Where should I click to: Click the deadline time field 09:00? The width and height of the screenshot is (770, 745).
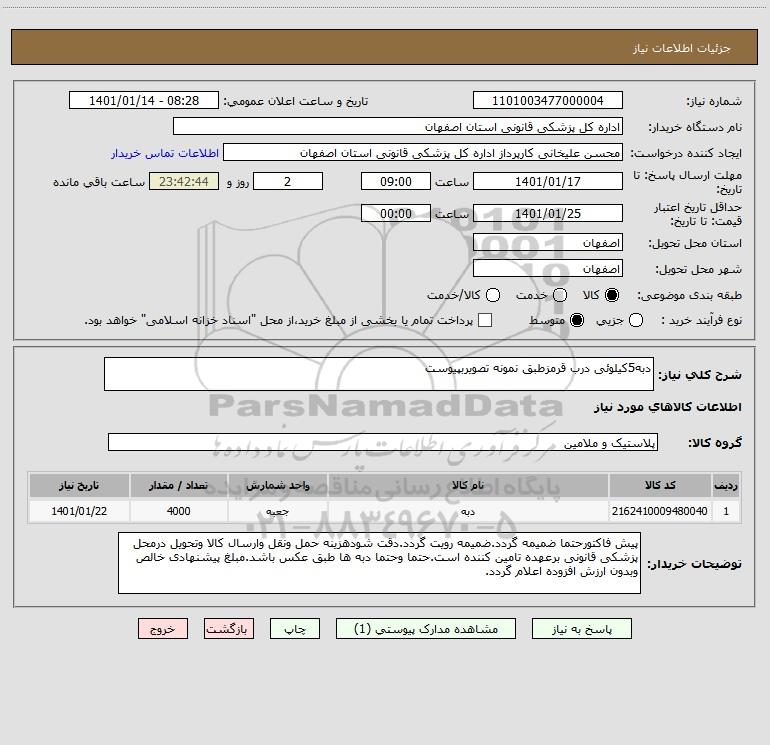[396, 181]
